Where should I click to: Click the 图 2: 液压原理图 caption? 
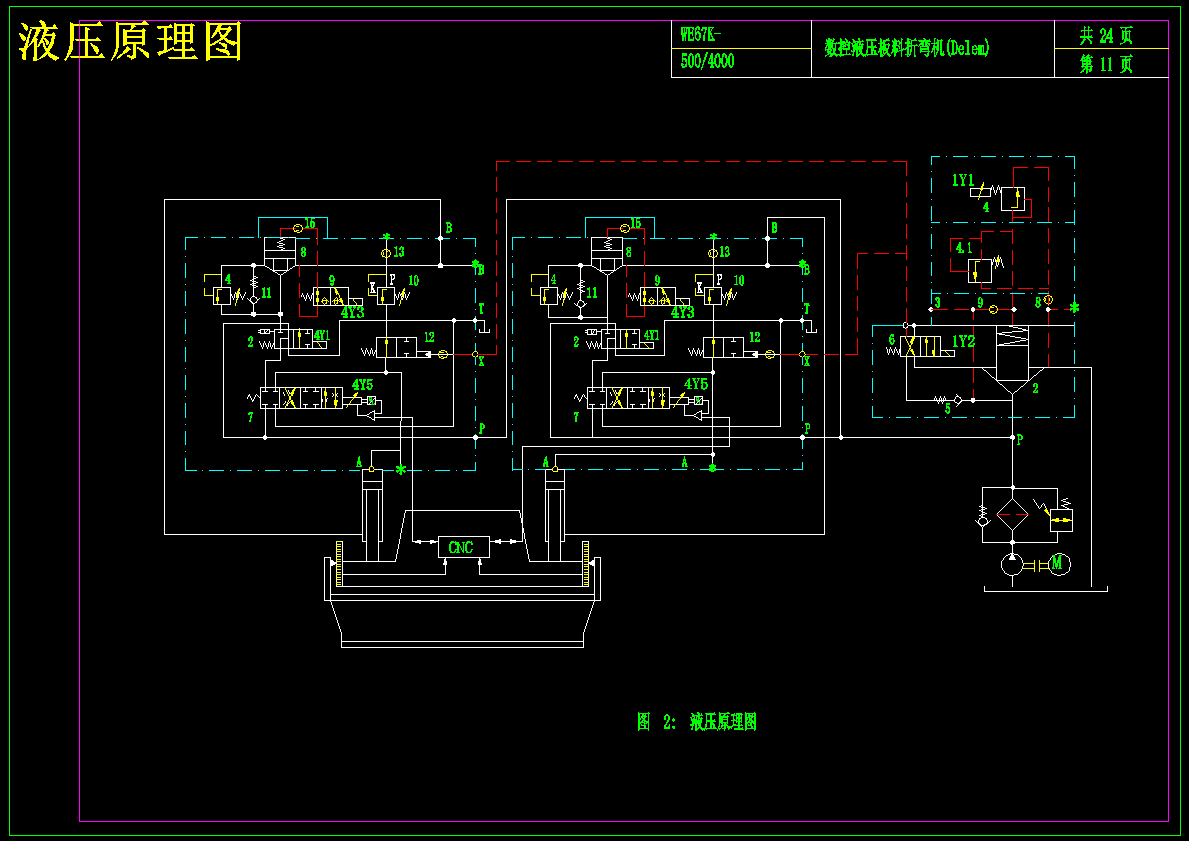coord(697,721)
